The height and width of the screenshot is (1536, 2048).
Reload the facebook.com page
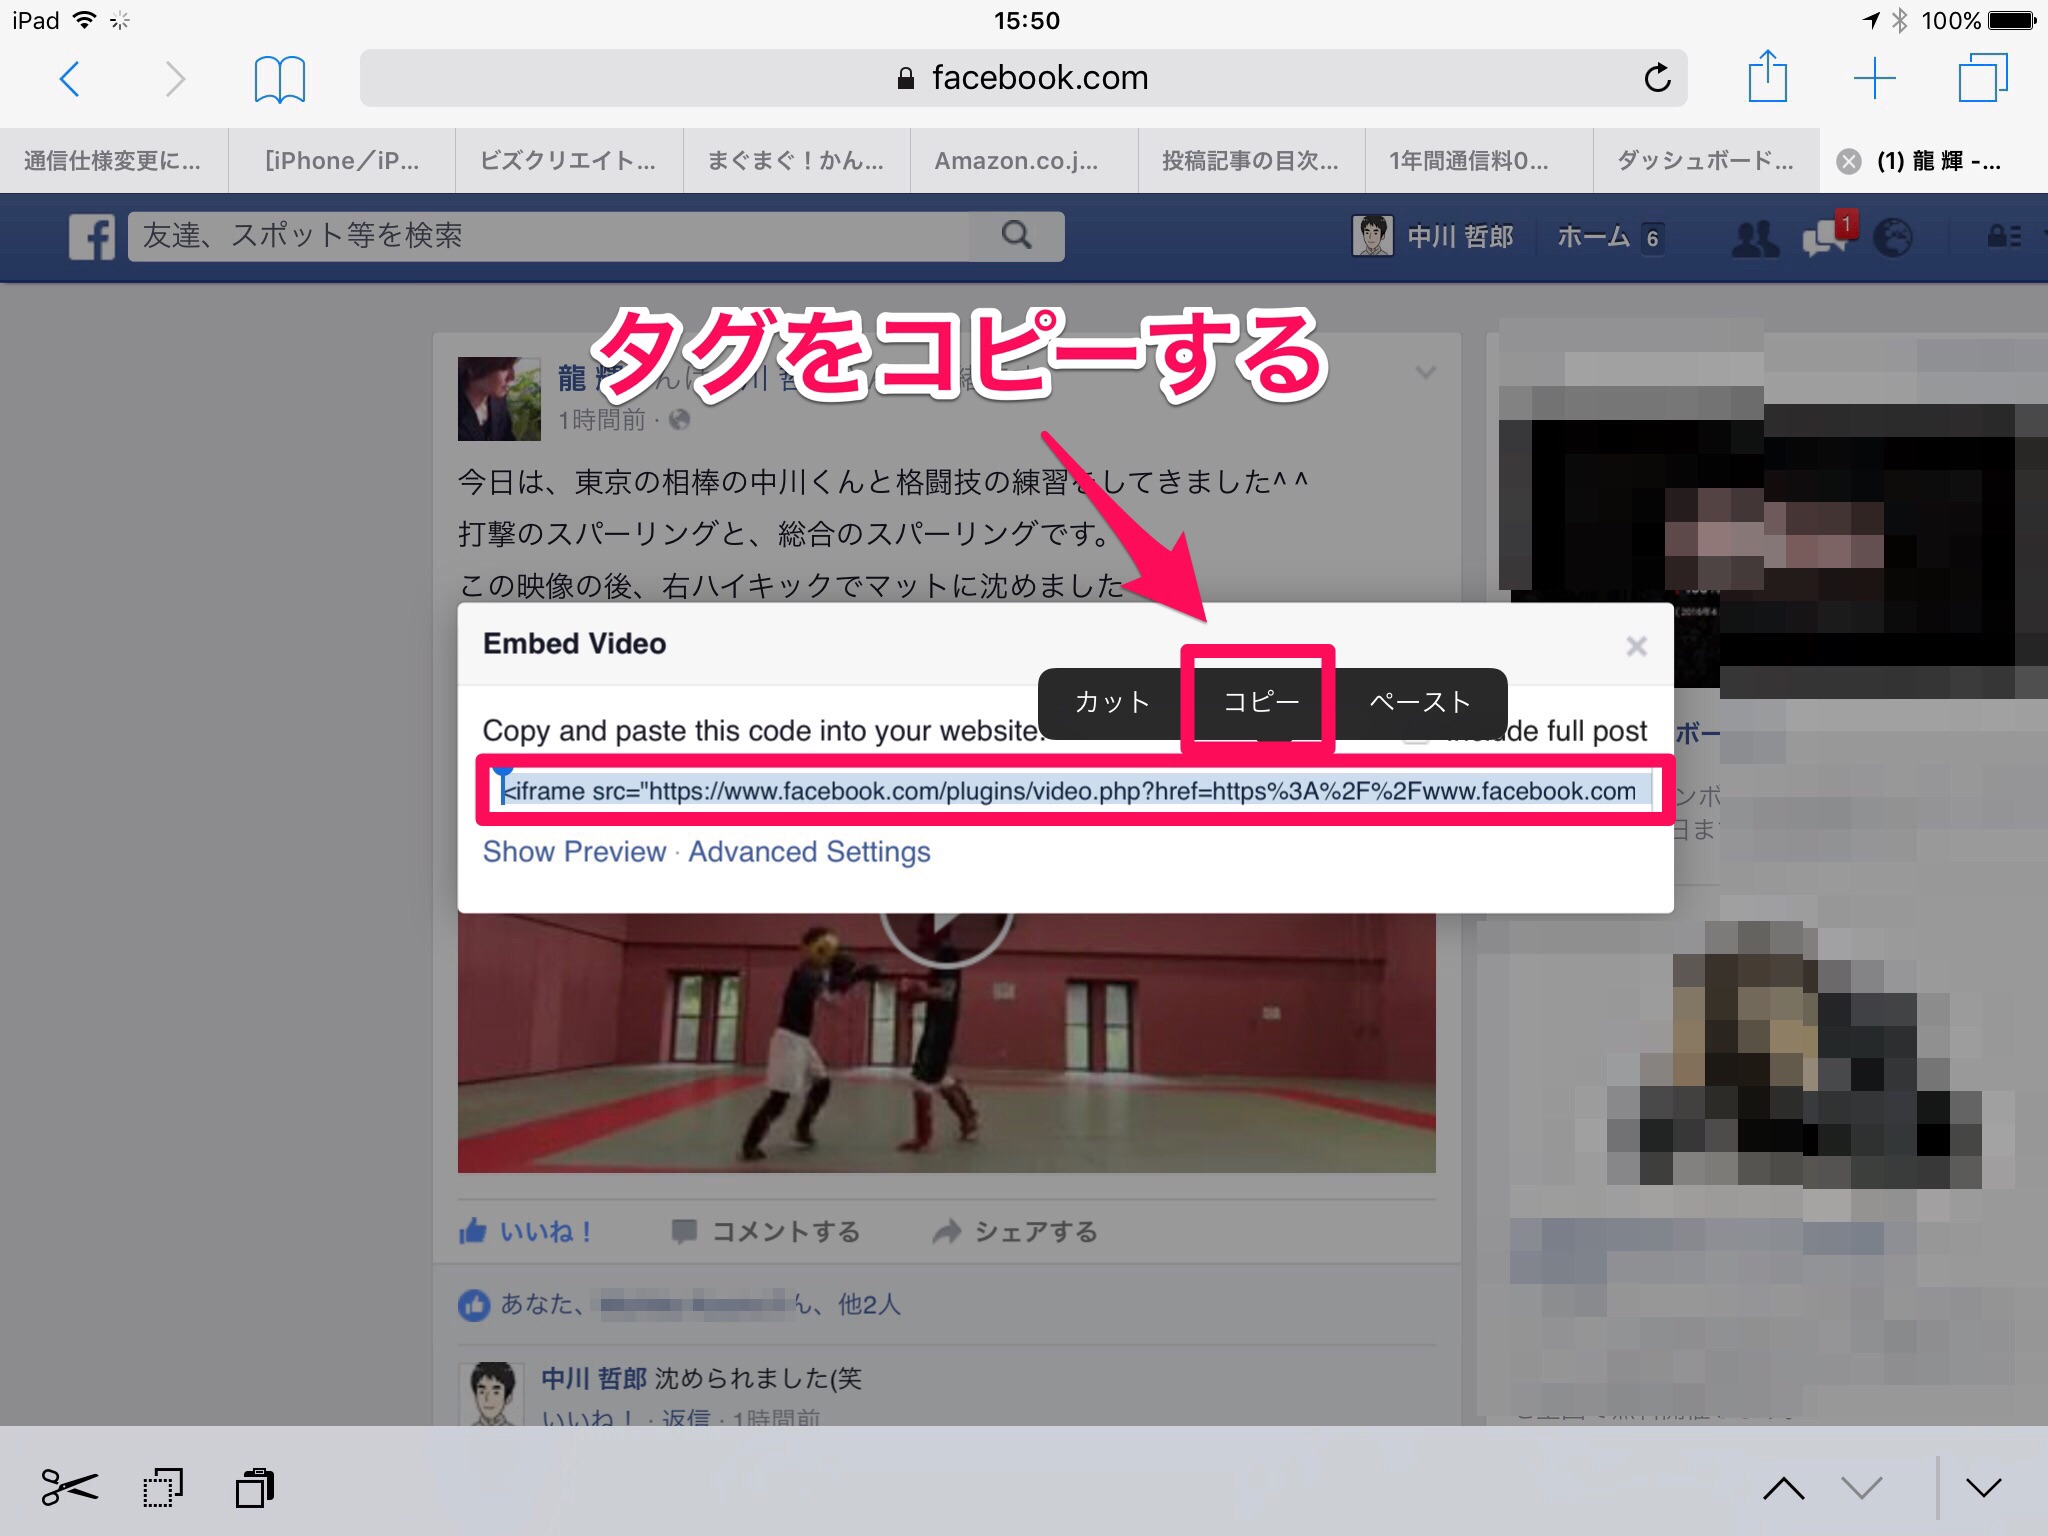point(1657,78)
